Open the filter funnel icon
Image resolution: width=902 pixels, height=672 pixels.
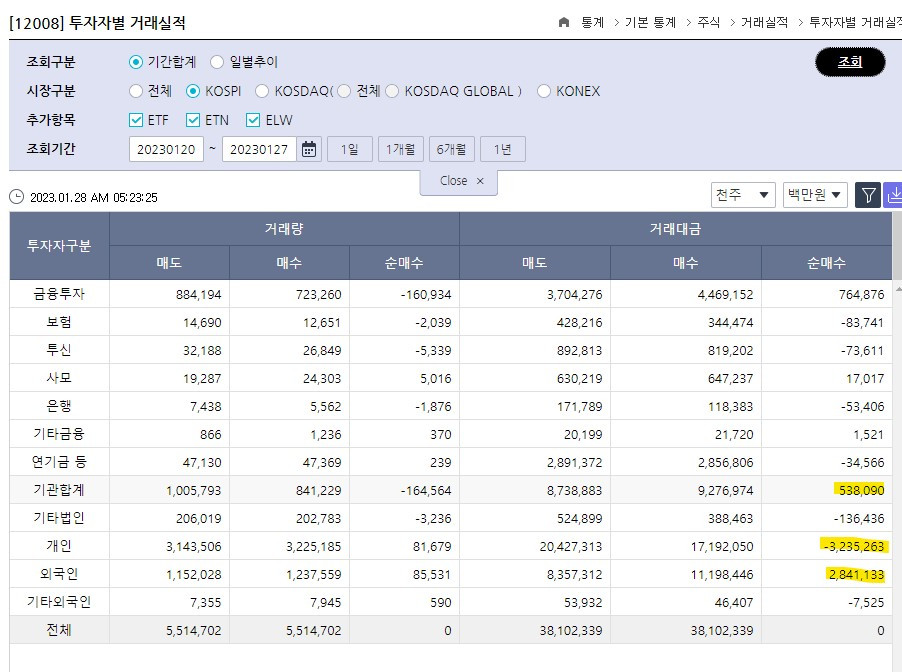click(868, 195)
